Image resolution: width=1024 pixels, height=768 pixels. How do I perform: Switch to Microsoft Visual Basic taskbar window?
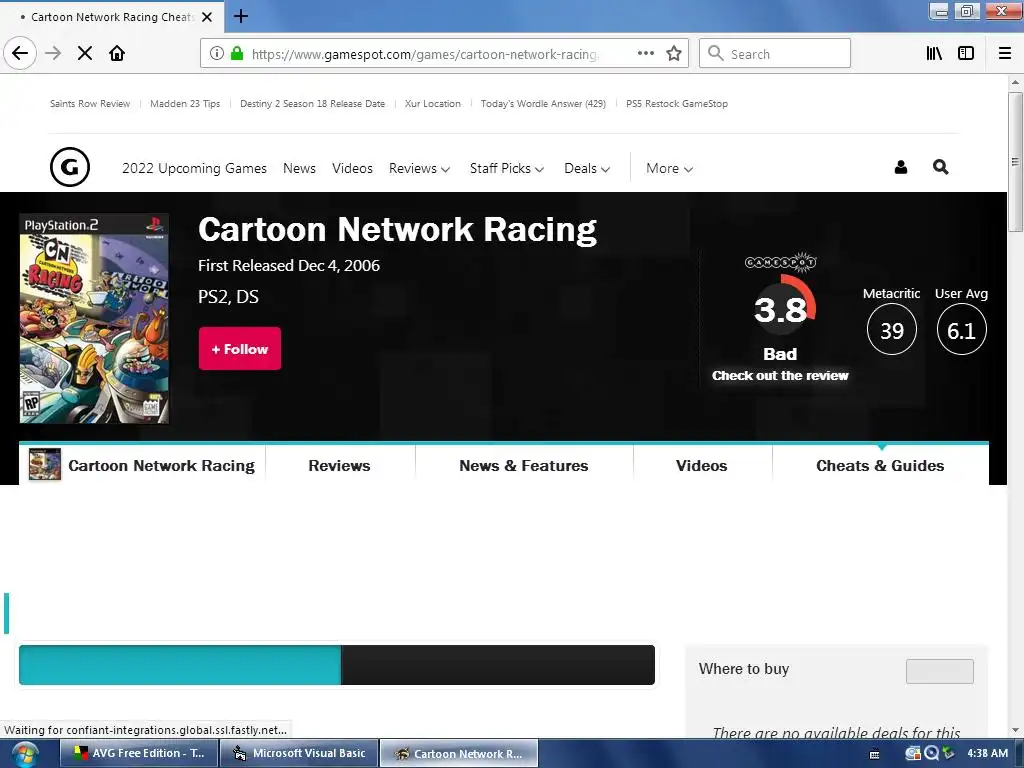[298, 753]
